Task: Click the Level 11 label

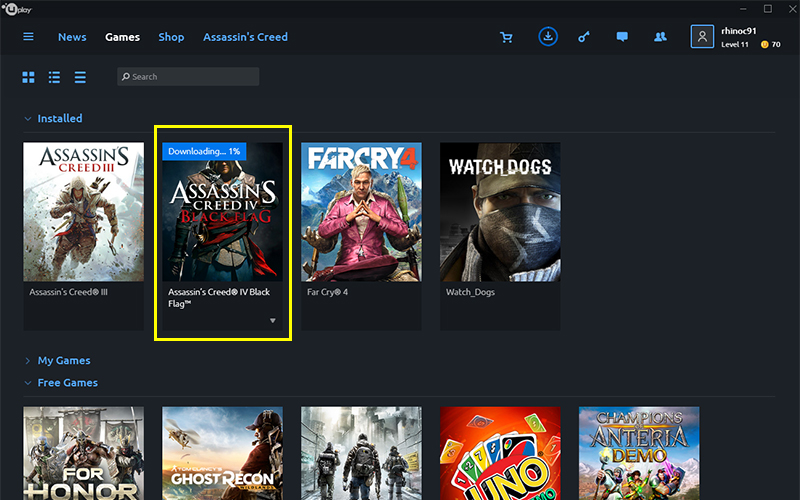Action: (735, 44)
